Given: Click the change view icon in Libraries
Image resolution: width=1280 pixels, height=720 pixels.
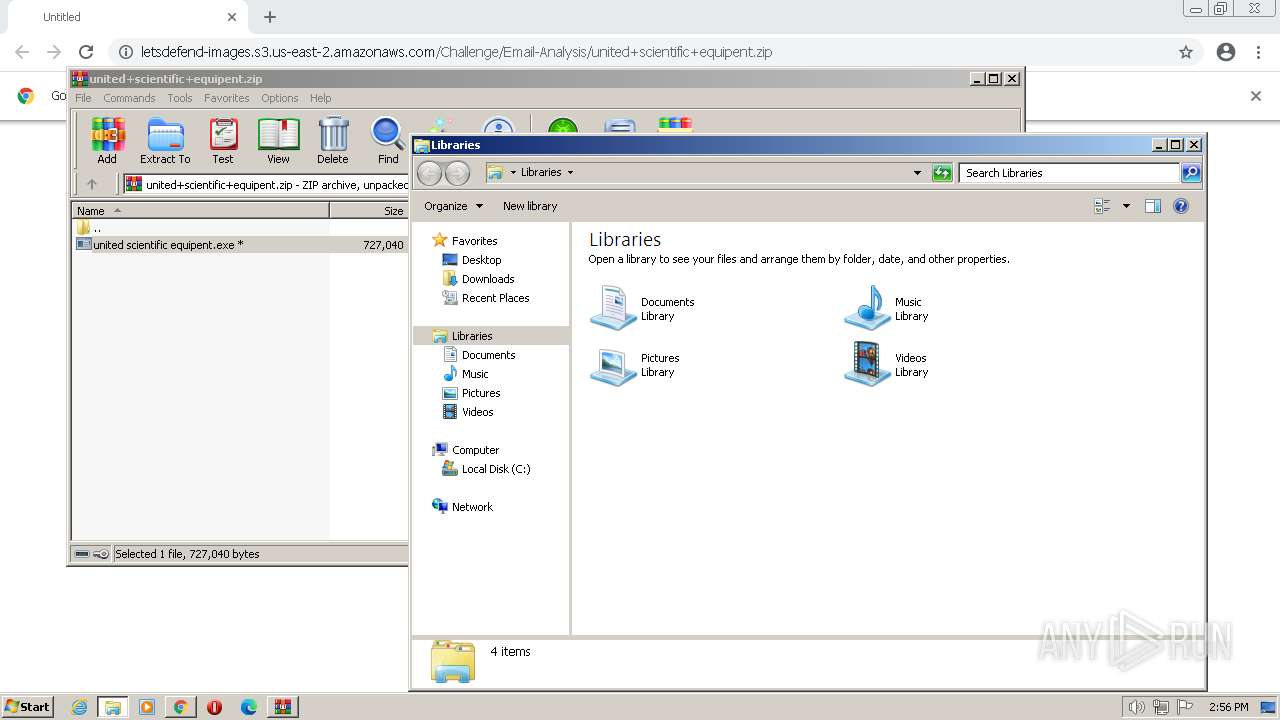Looking at the screenshot, I should coord(1102,206).
